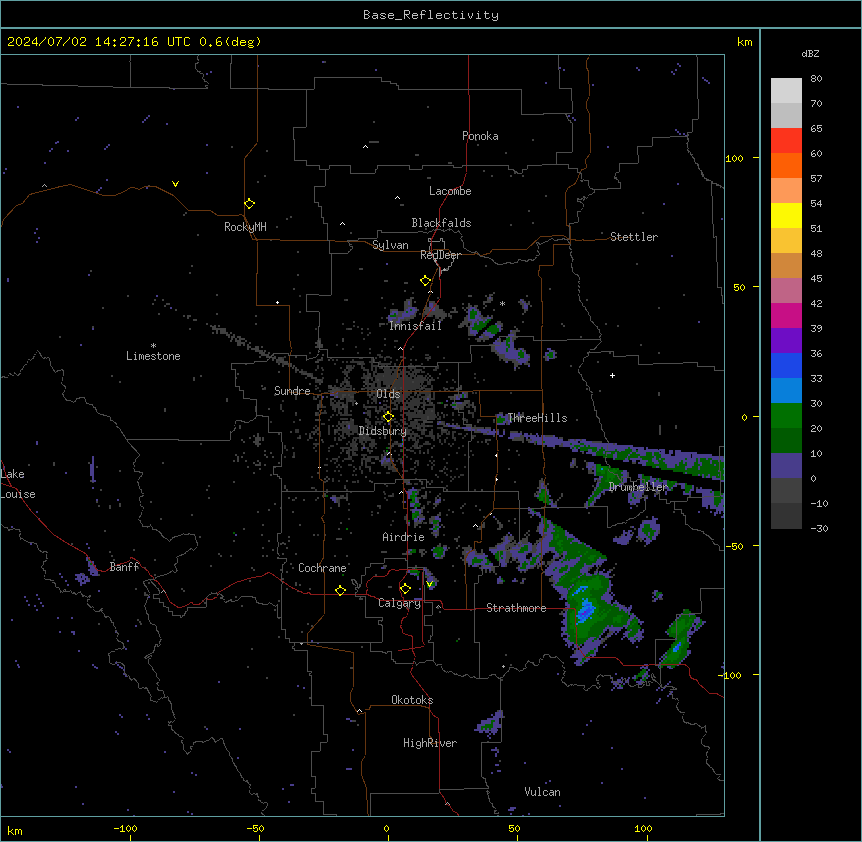Select the red 60-65 dBZ legend swatch
Screen dimensions: 862x842
786,141
